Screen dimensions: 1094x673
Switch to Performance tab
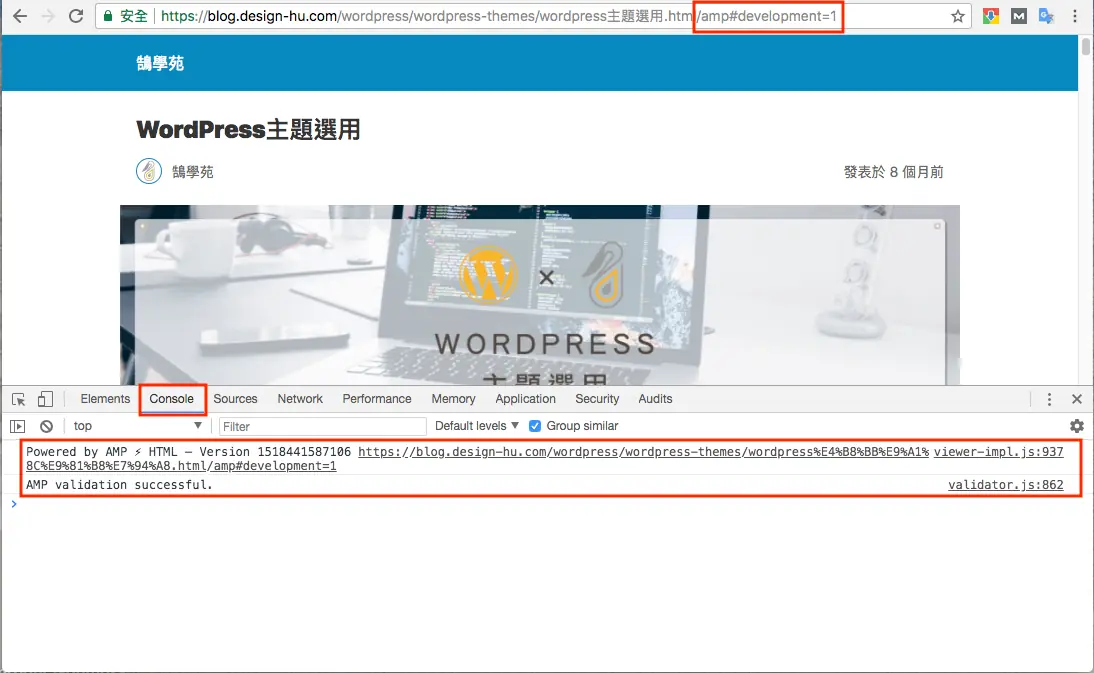click(x=377, y=399)
